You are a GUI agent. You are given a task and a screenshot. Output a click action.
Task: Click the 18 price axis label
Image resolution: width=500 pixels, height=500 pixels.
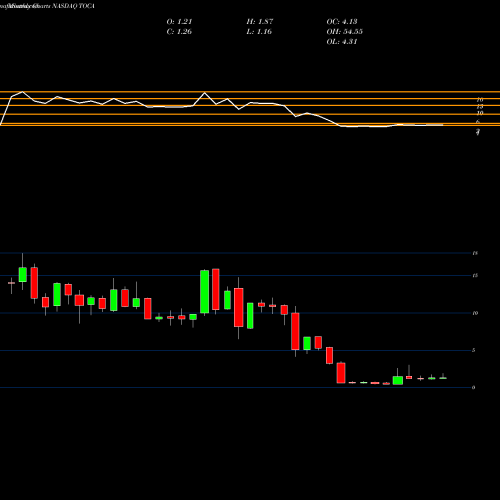point(475,253)
